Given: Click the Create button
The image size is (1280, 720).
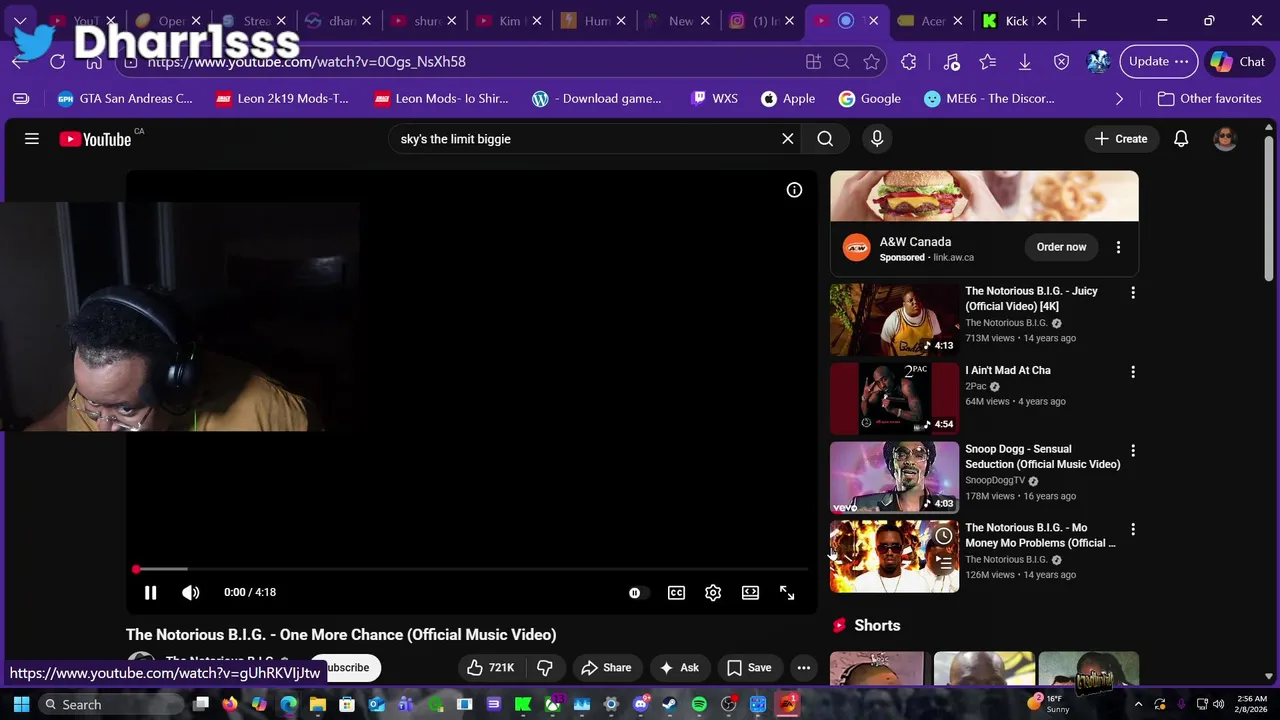Looking at the screenshot, I should tap(1121, 139).
